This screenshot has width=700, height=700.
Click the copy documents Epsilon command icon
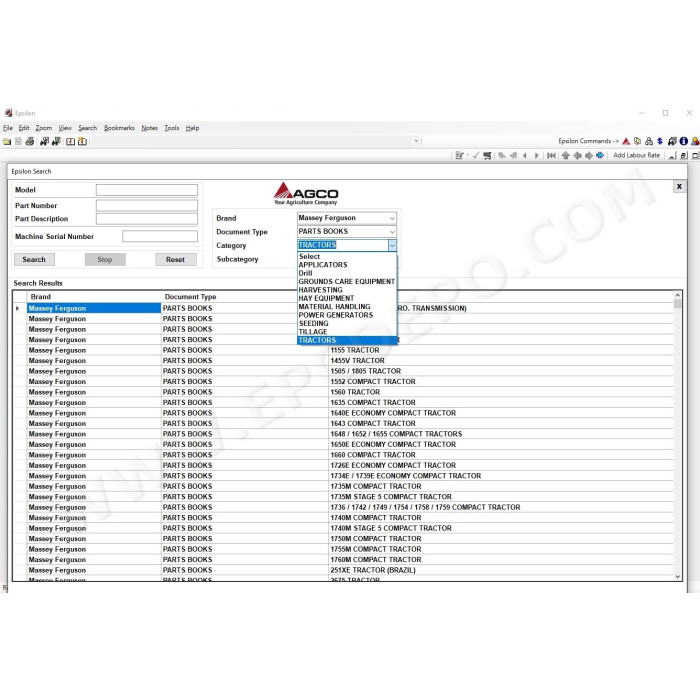pyautogui.click(x=638, y=141)
